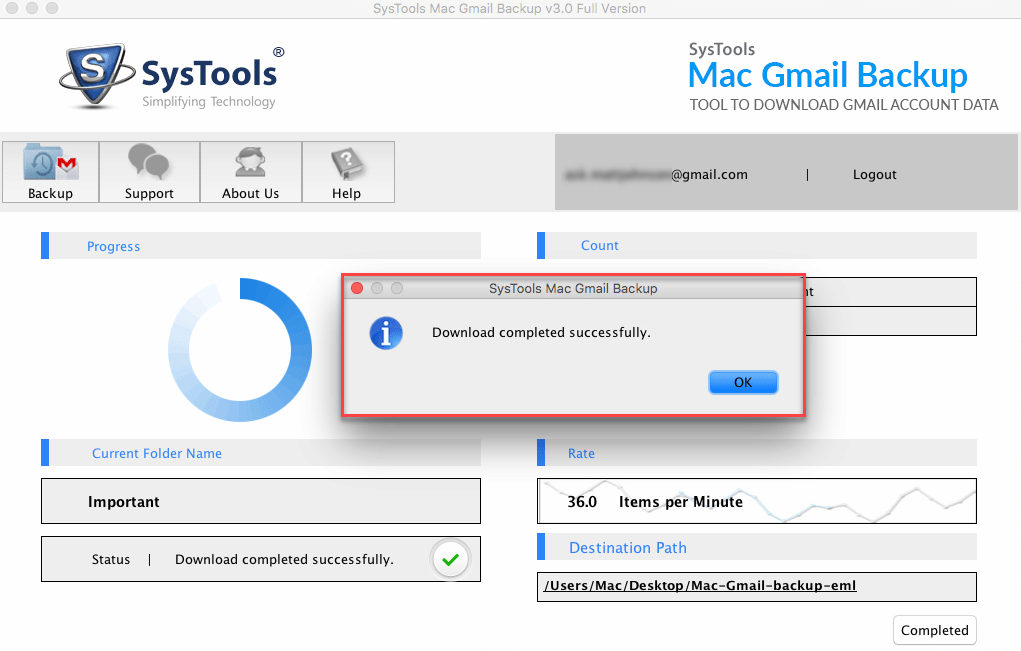Click Logout from Gmail account
This screenshot has height=651, width=1021.
(x=874, y=174)
